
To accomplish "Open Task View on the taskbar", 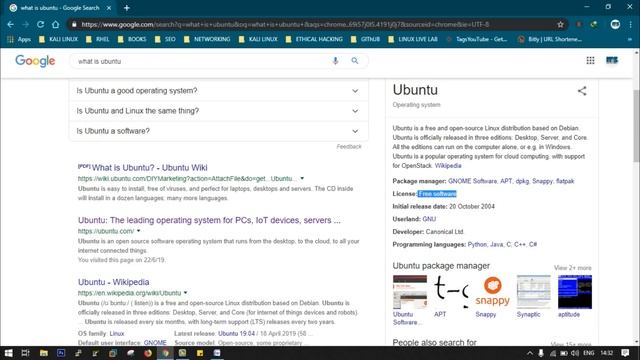I will click(25, 353).
